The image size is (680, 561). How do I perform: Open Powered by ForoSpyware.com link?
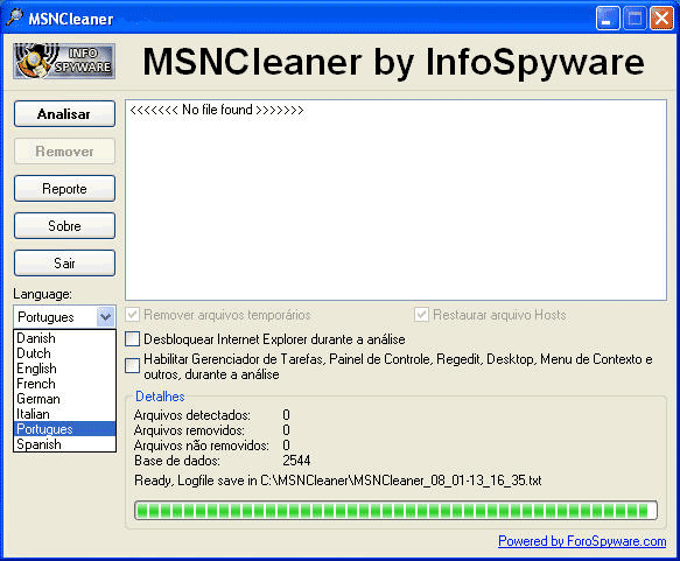coord(582,541)
